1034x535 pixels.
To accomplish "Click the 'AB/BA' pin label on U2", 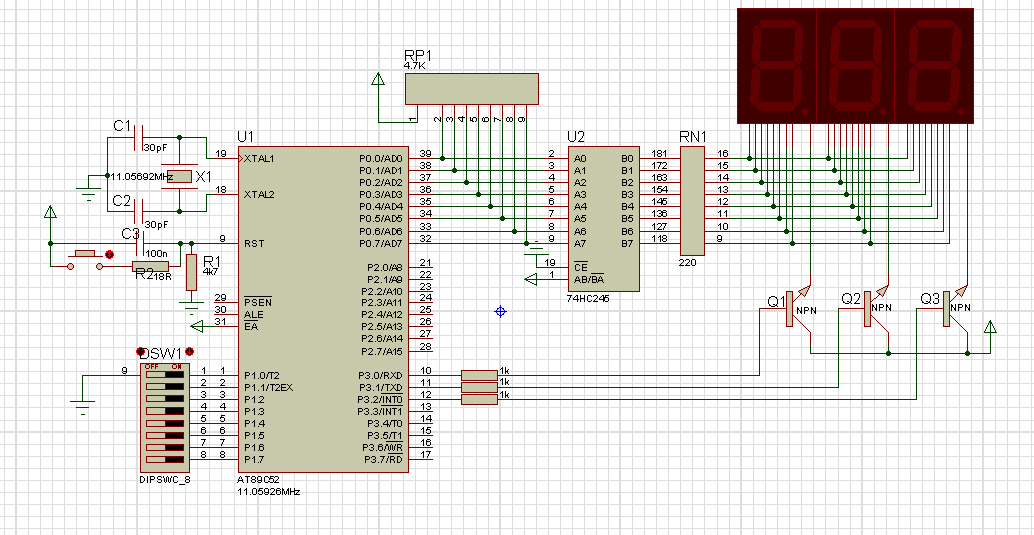I will (x=589, y=279).
